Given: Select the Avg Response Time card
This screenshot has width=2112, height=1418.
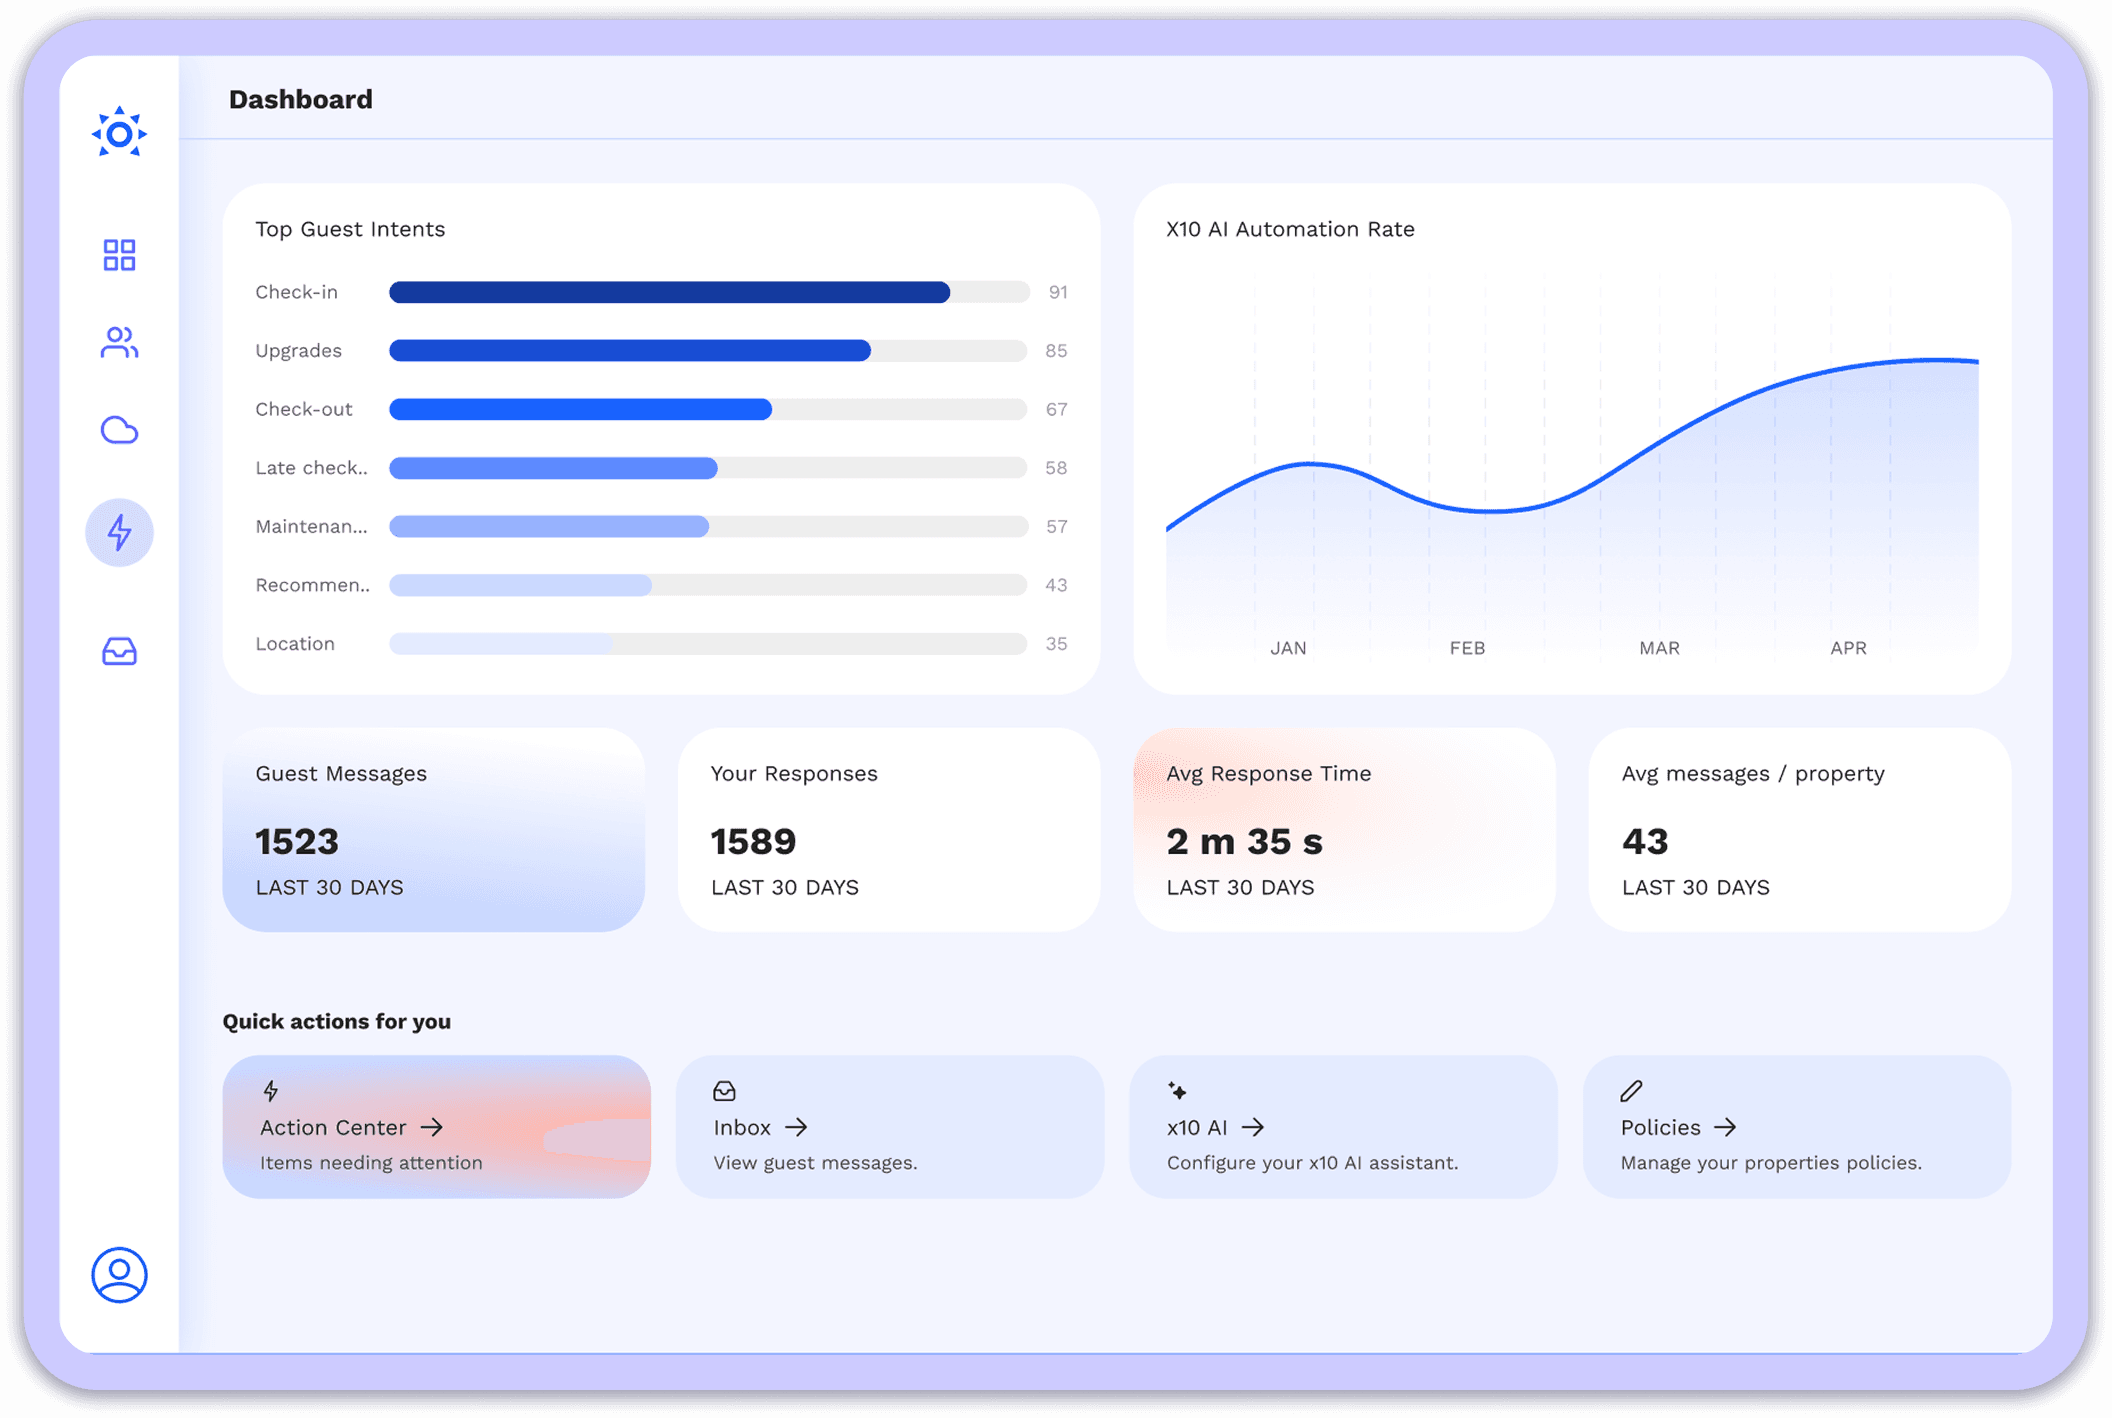Looking at the screenshot, I should tap(1343, 830).
